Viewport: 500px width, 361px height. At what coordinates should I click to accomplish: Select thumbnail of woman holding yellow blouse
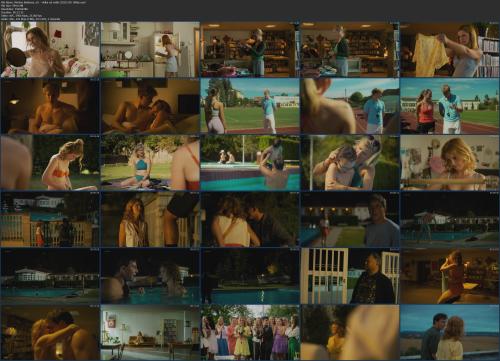(x=450, y=49)
